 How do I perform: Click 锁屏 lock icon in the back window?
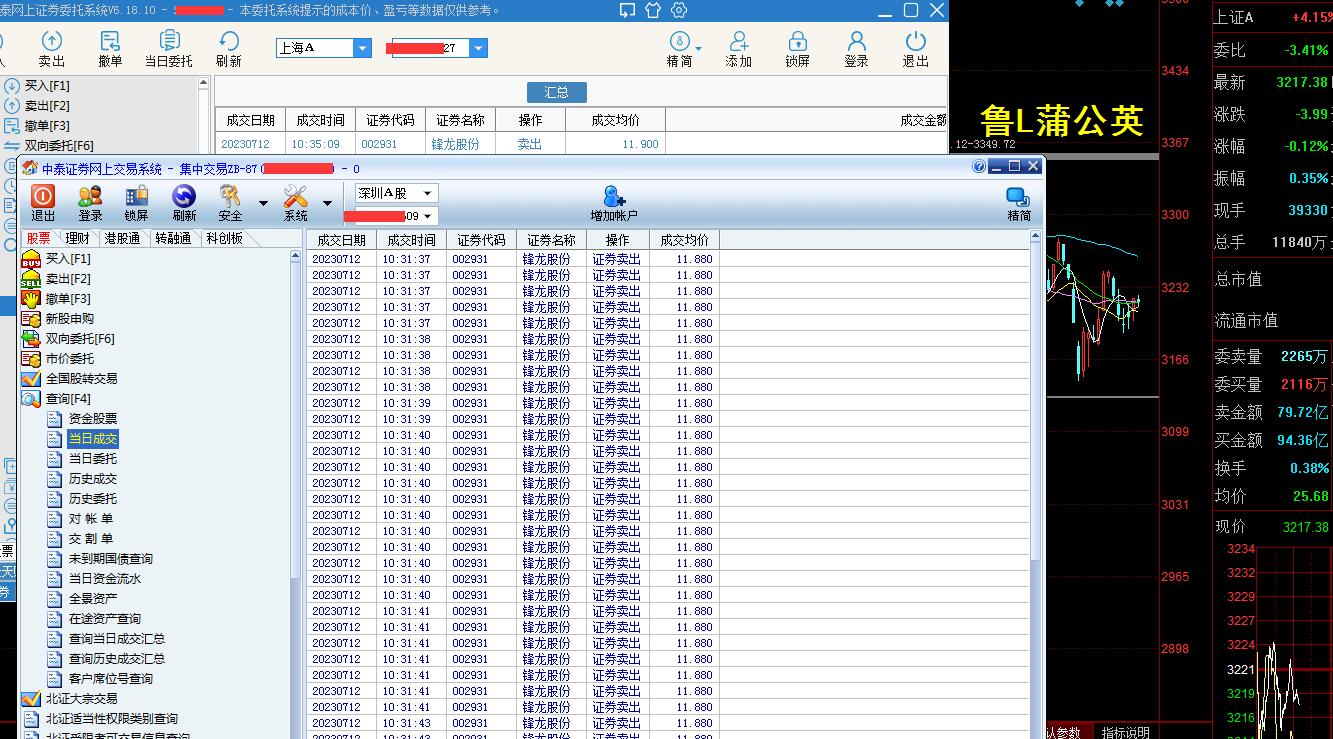(797, 49)
